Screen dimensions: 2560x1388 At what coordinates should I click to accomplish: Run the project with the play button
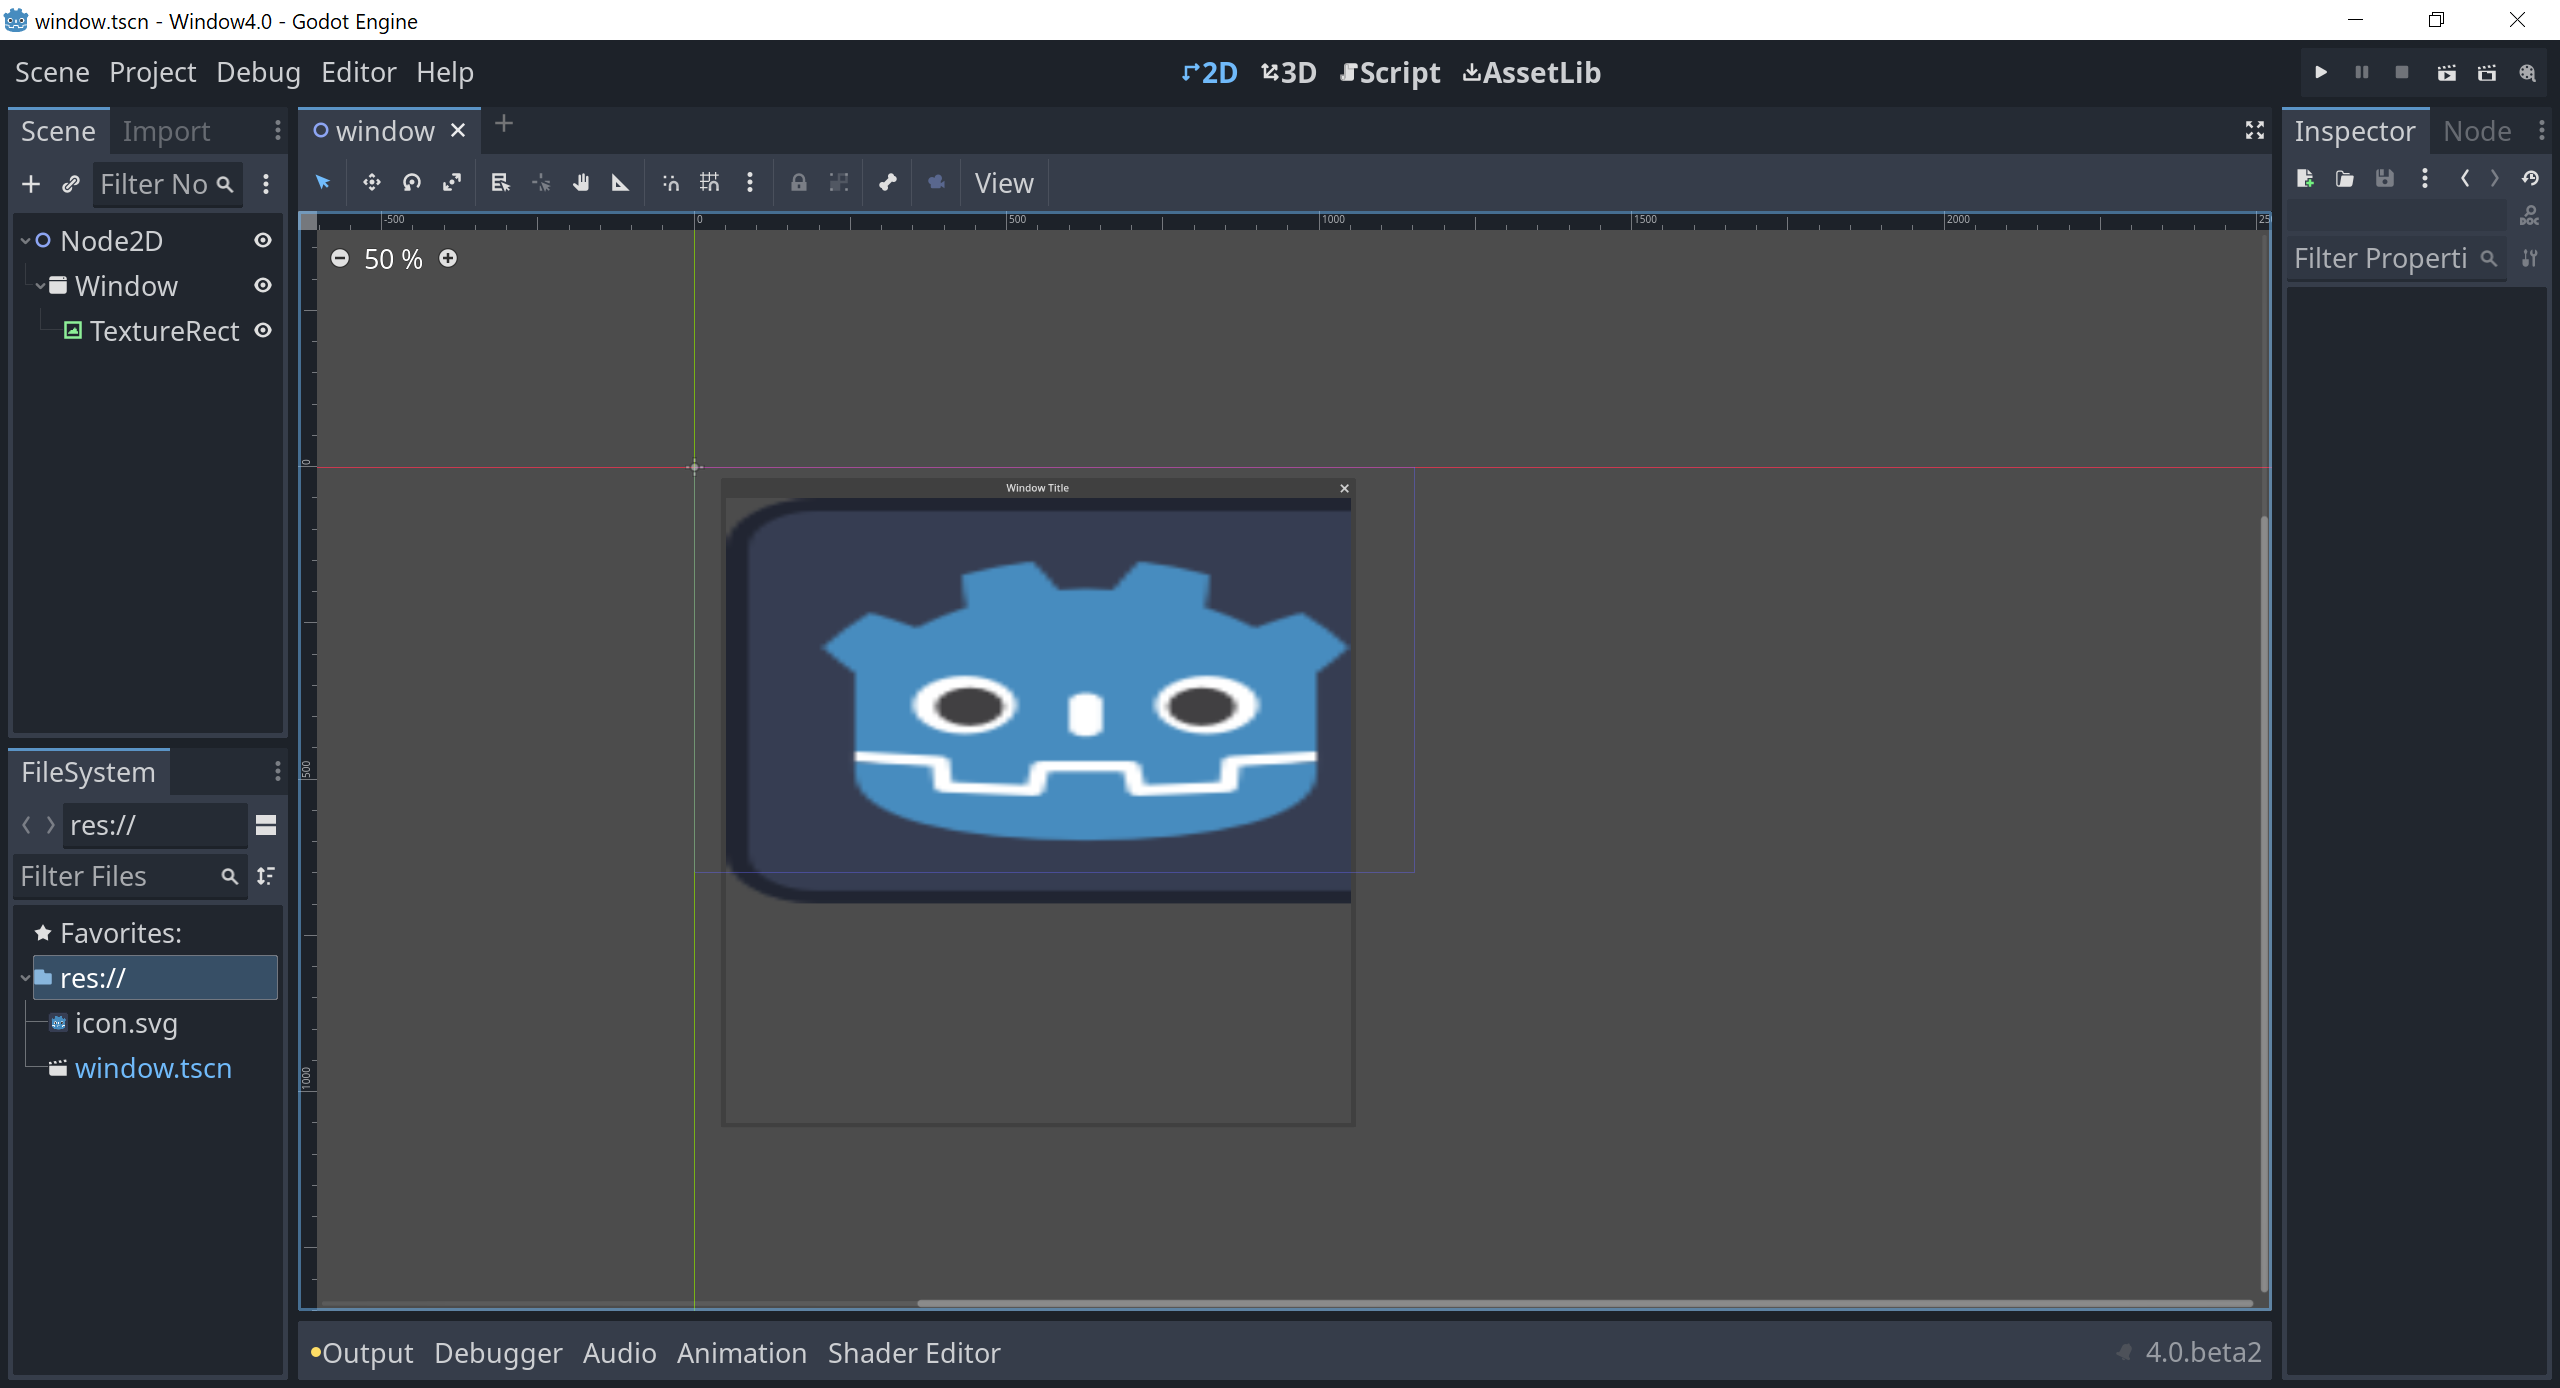coord(2320,72)
